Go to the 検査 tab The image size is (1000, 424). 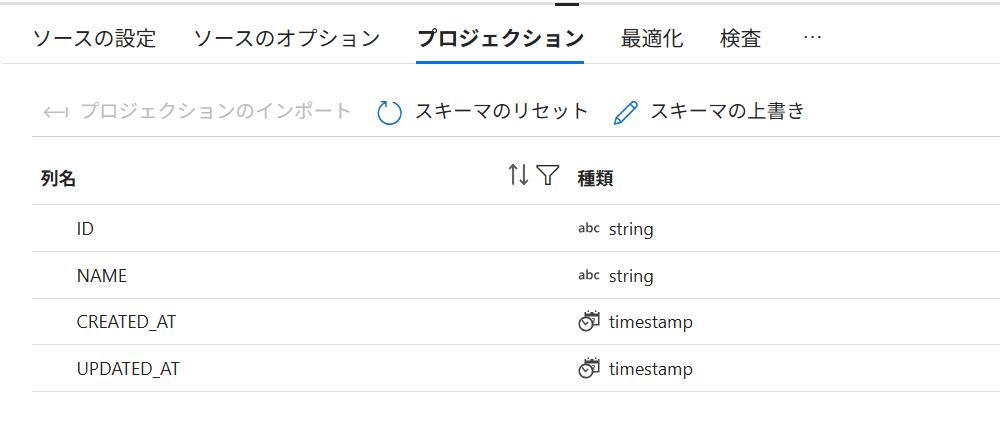click(740, 39)
